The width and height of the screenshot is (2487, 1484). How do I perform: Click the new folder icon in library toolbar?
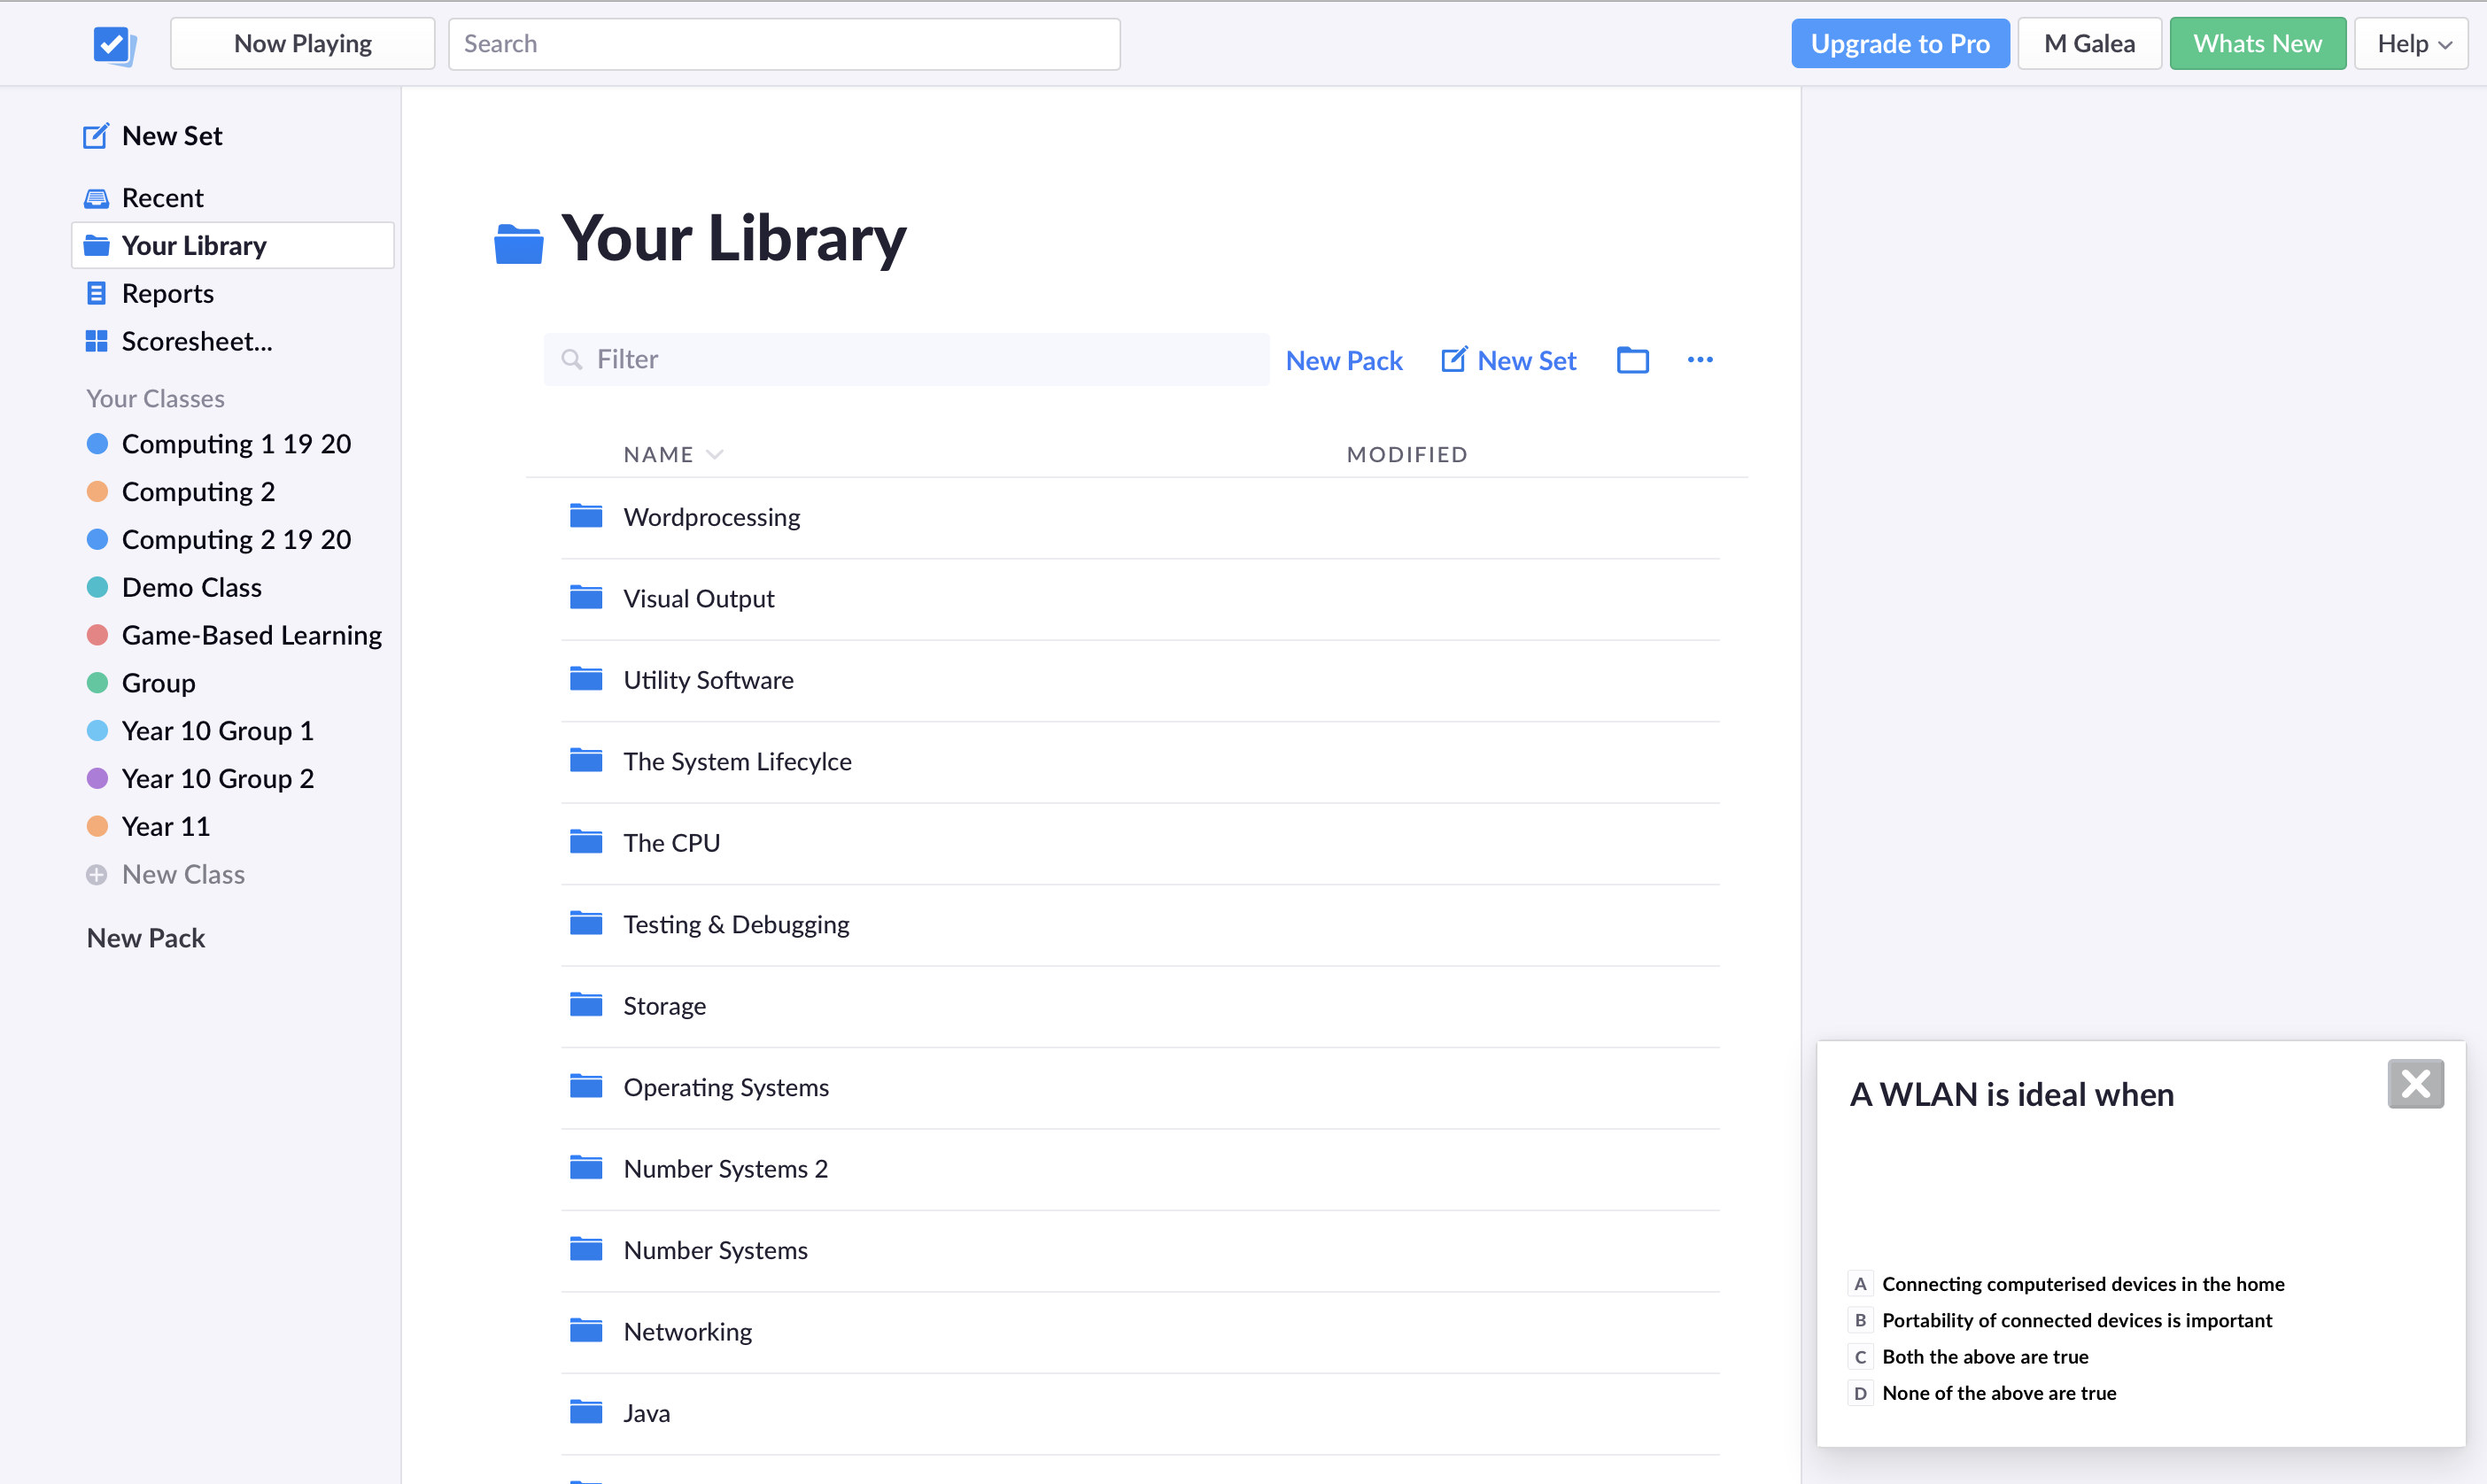[1632, 360]
